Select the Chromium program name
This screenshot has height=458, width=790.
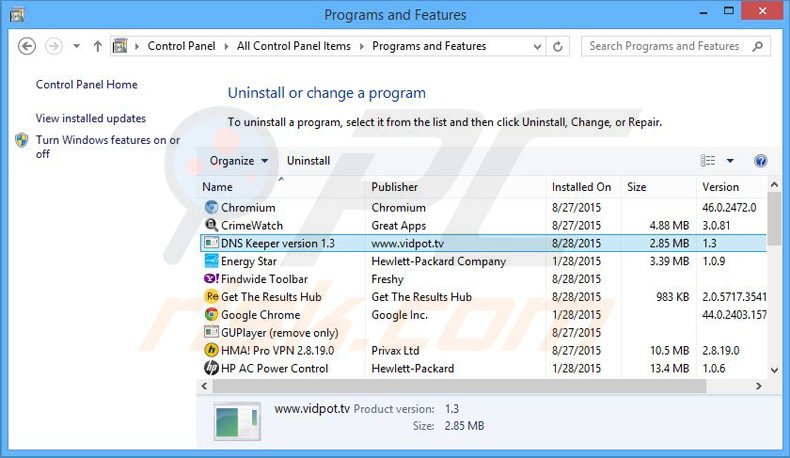(248, 208)
